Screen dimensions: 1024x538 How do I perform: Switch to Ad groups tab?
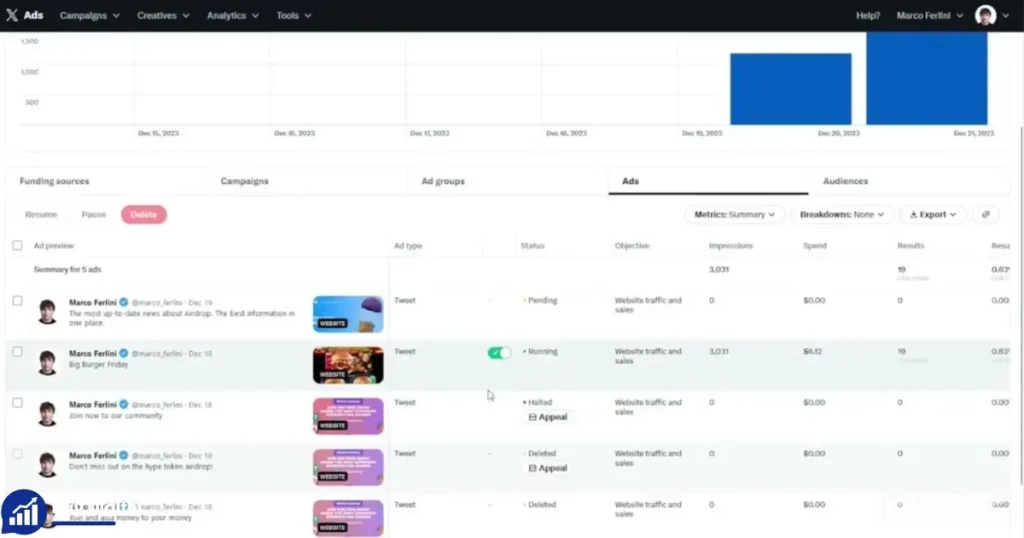443,181
